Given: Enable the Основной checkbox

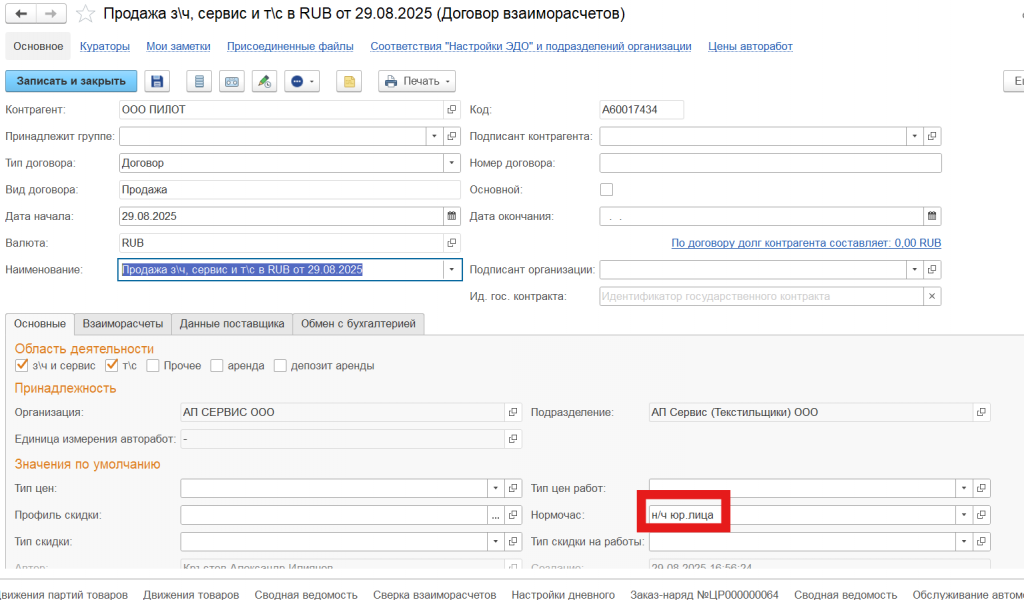Looking at the screenshot, I should (606, 189).
